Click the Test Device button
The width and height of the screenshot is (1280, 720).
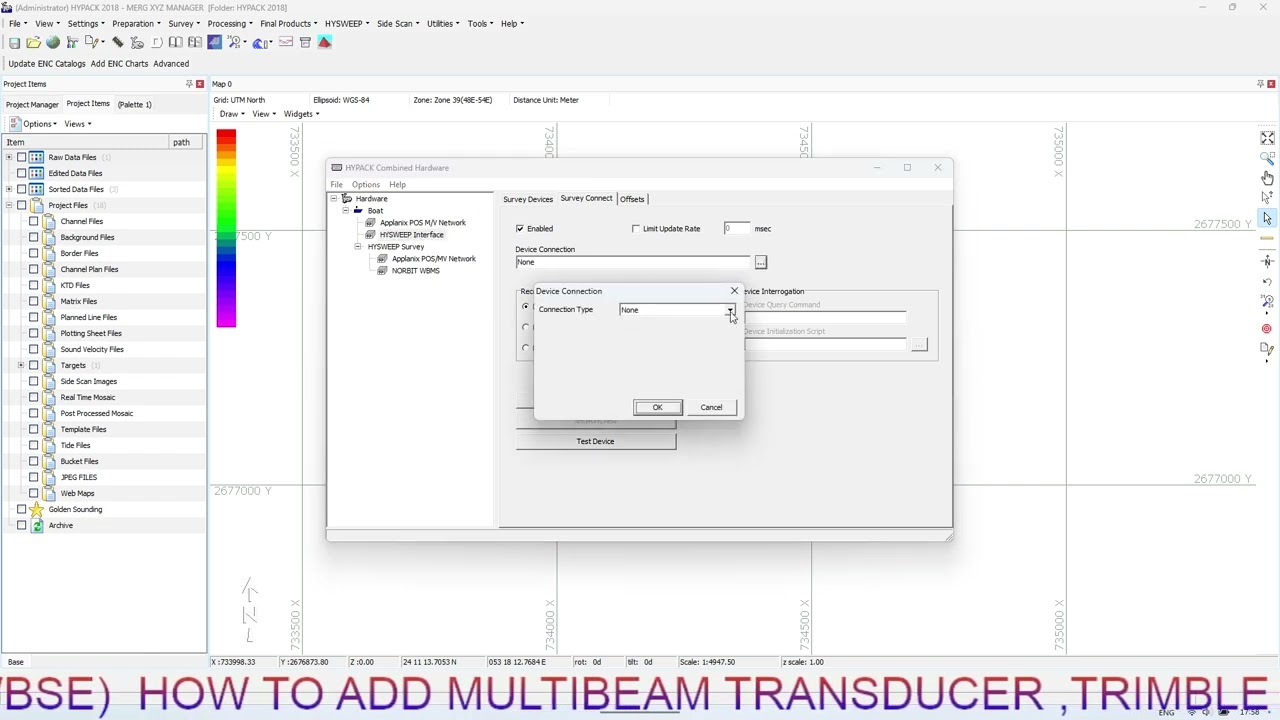pos(596,441)
